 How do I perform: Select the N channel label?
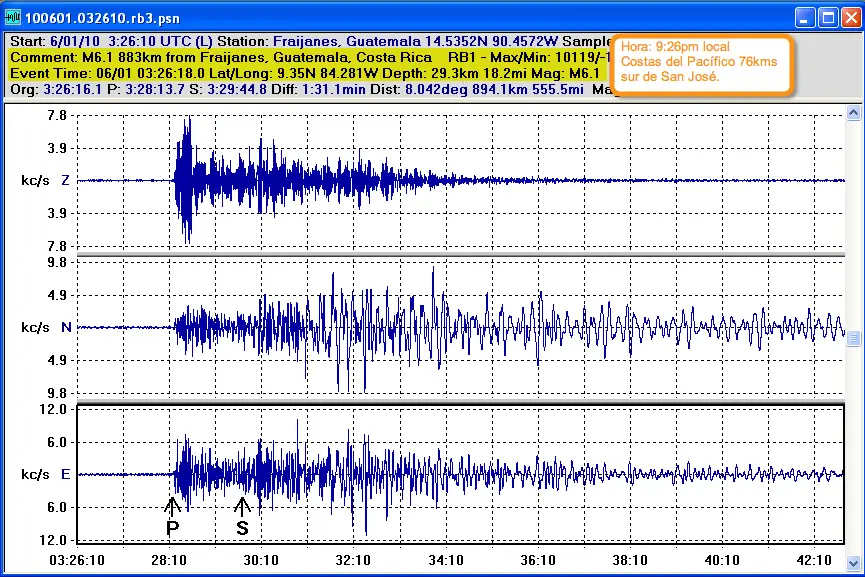pos(66,327)
